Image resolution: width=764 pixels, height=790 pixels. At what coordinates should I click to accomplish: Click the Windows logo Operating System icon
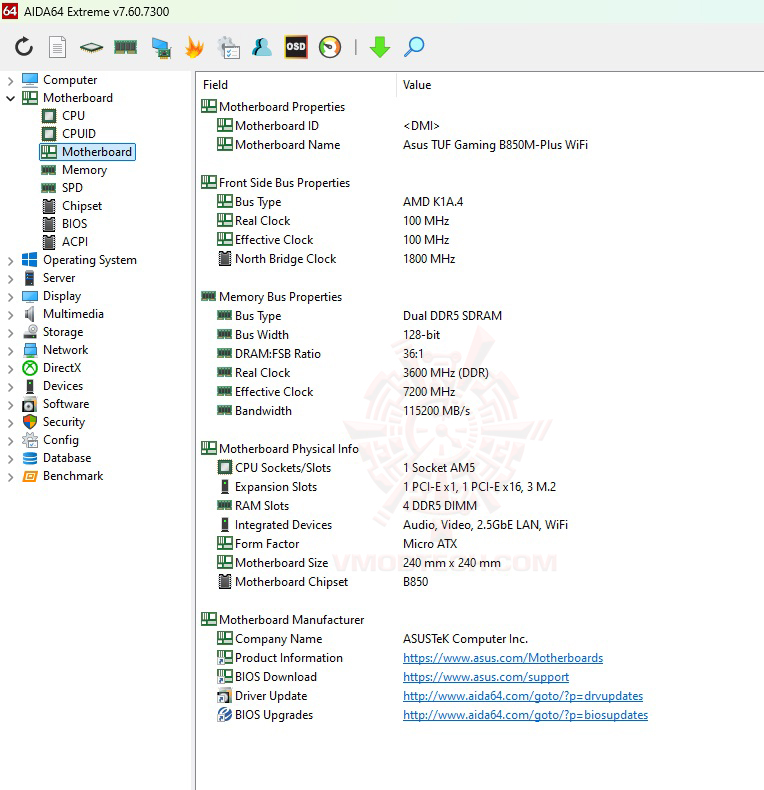point(30,260)
